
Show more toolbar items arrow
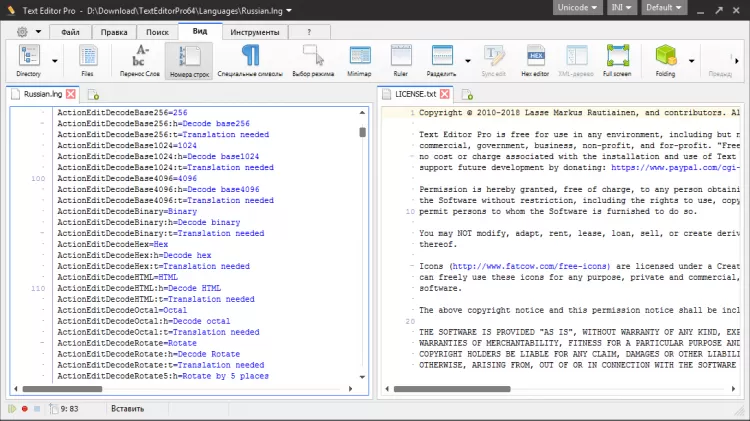(737, 61)
